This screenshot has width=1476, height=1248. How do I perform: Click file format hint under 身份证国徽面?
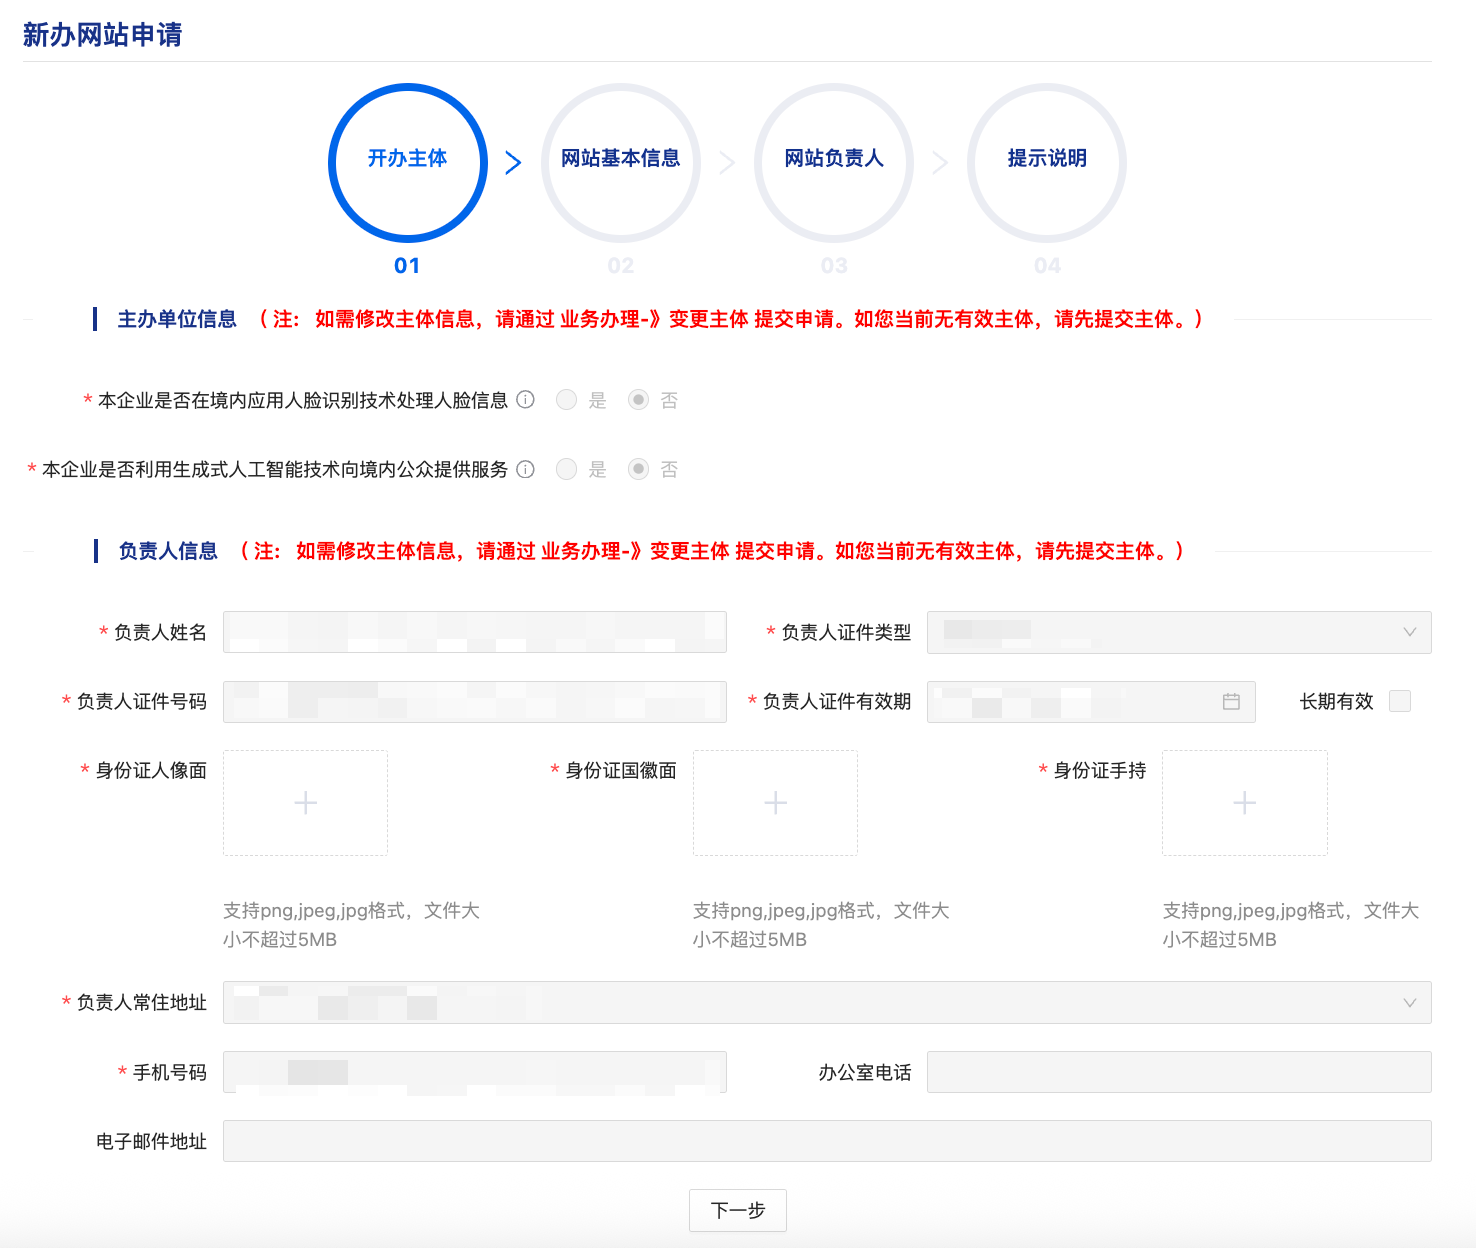click(821, 925)
